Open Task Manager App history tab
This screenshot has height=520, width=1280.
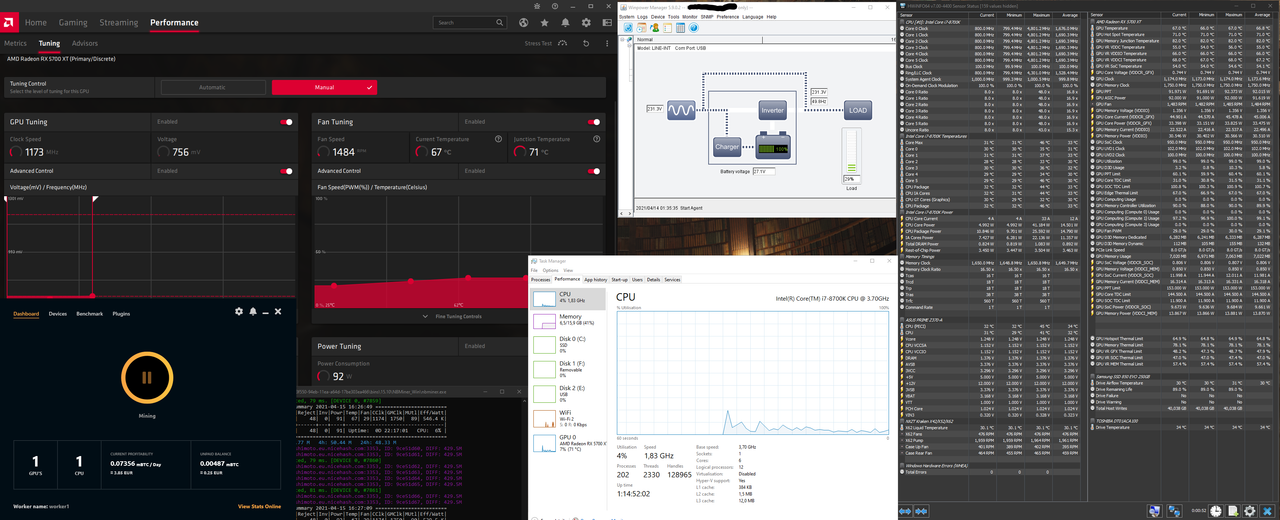tap(595, 280)
